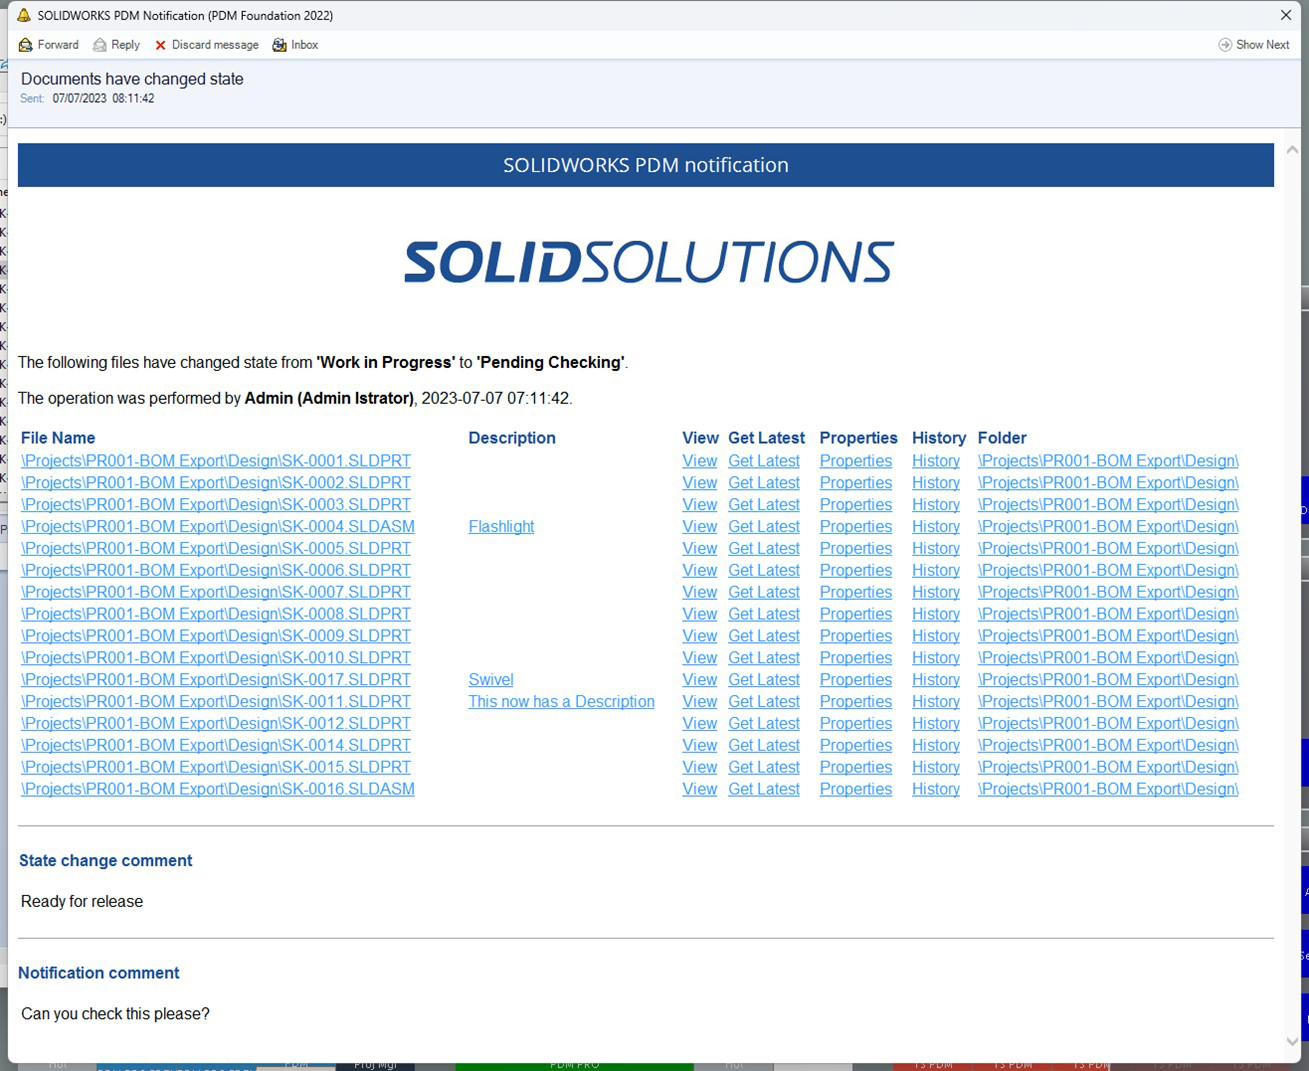Viewport: 1309px width, 1071px height.
Task: Show Next notification
Action: point(1254,44)
